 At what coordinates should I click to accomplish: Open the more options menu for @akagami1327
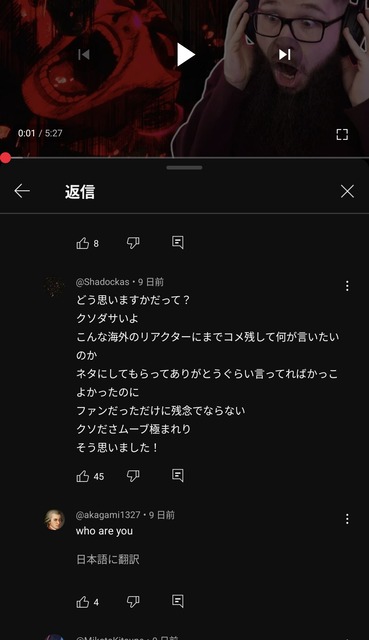point(347,519)
